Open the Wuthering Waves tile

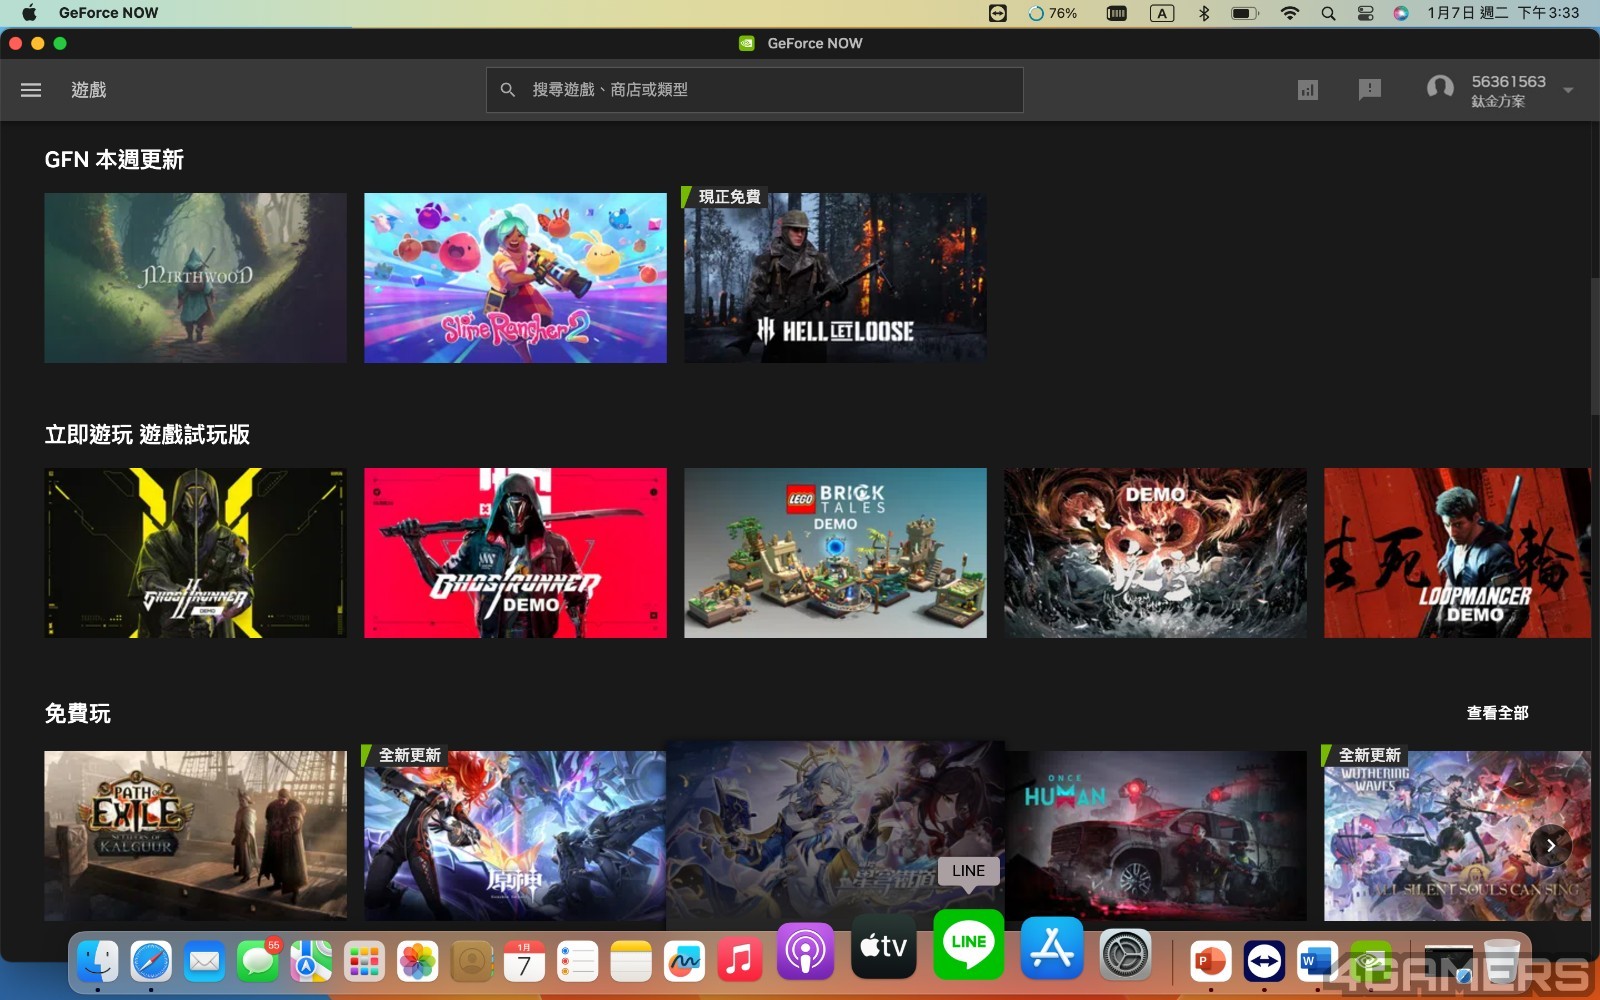pos(1457,836)
